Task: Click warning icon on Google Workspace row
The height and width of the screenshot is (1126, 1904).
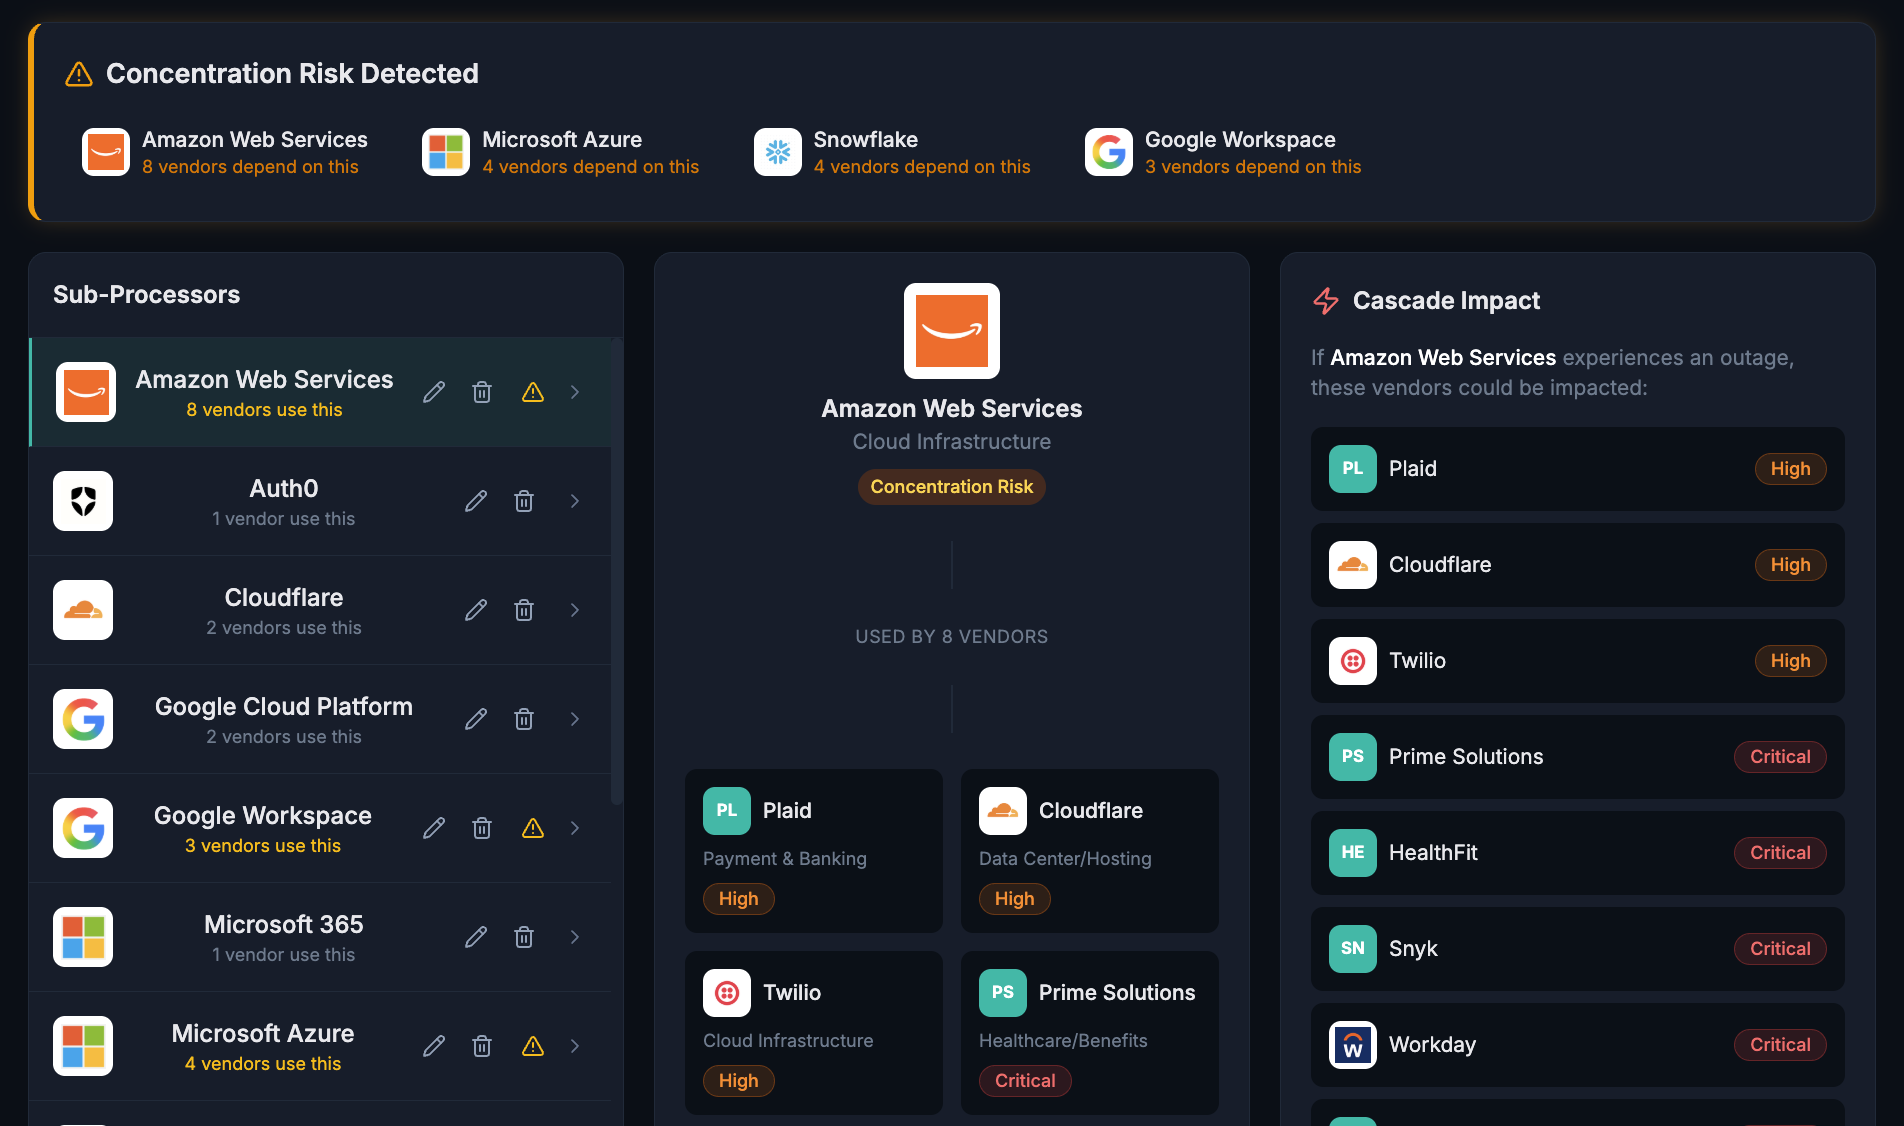Action: click(x=533, y=828)
